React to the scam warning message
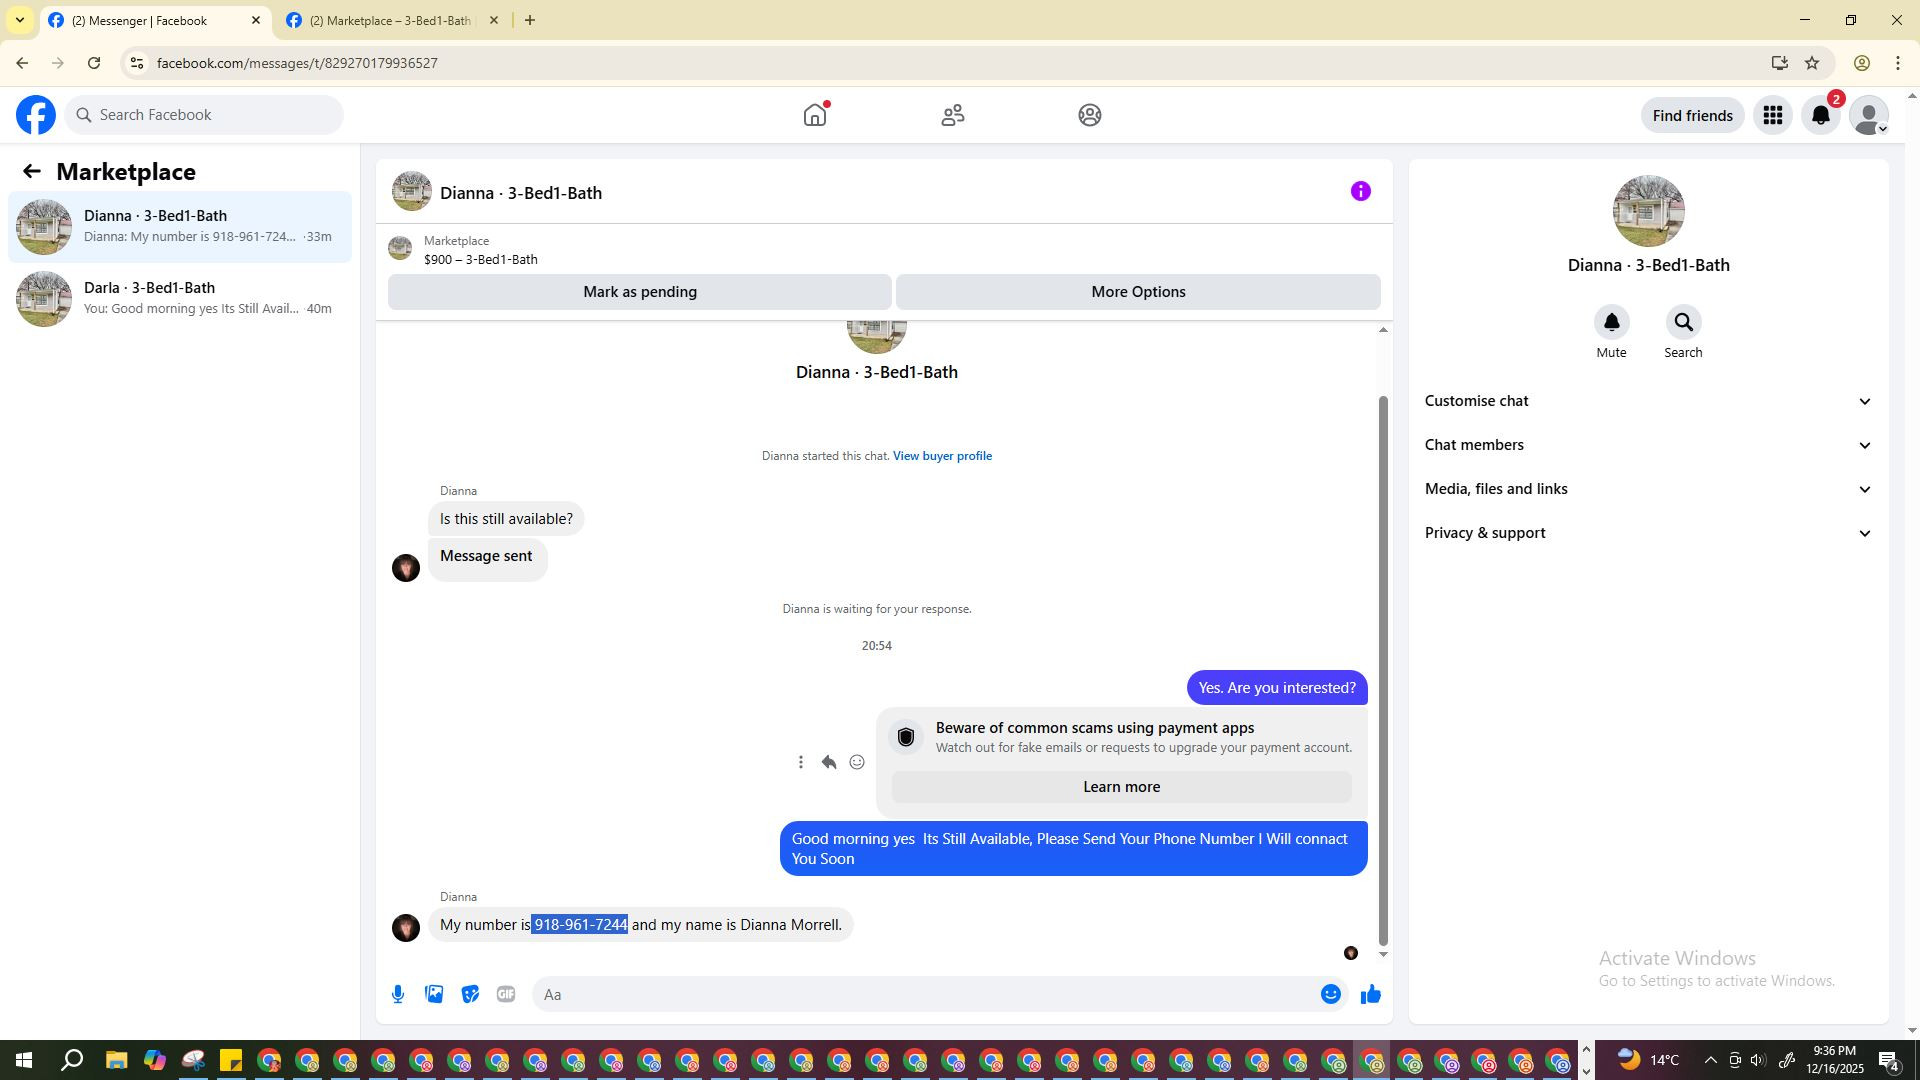This screenshot has height=1080, width=1920. (857, 762)
